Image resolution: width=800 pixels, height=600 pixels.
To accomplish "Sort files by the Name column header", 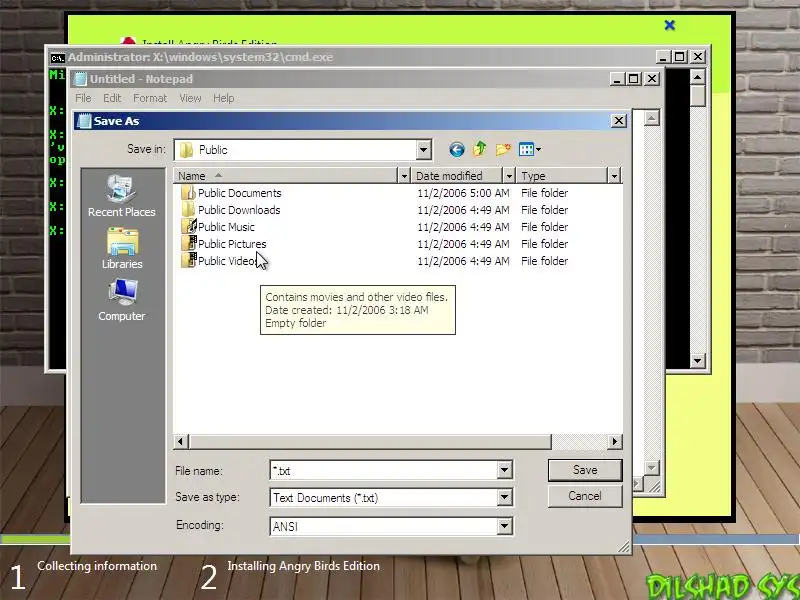I will point(285,176).
